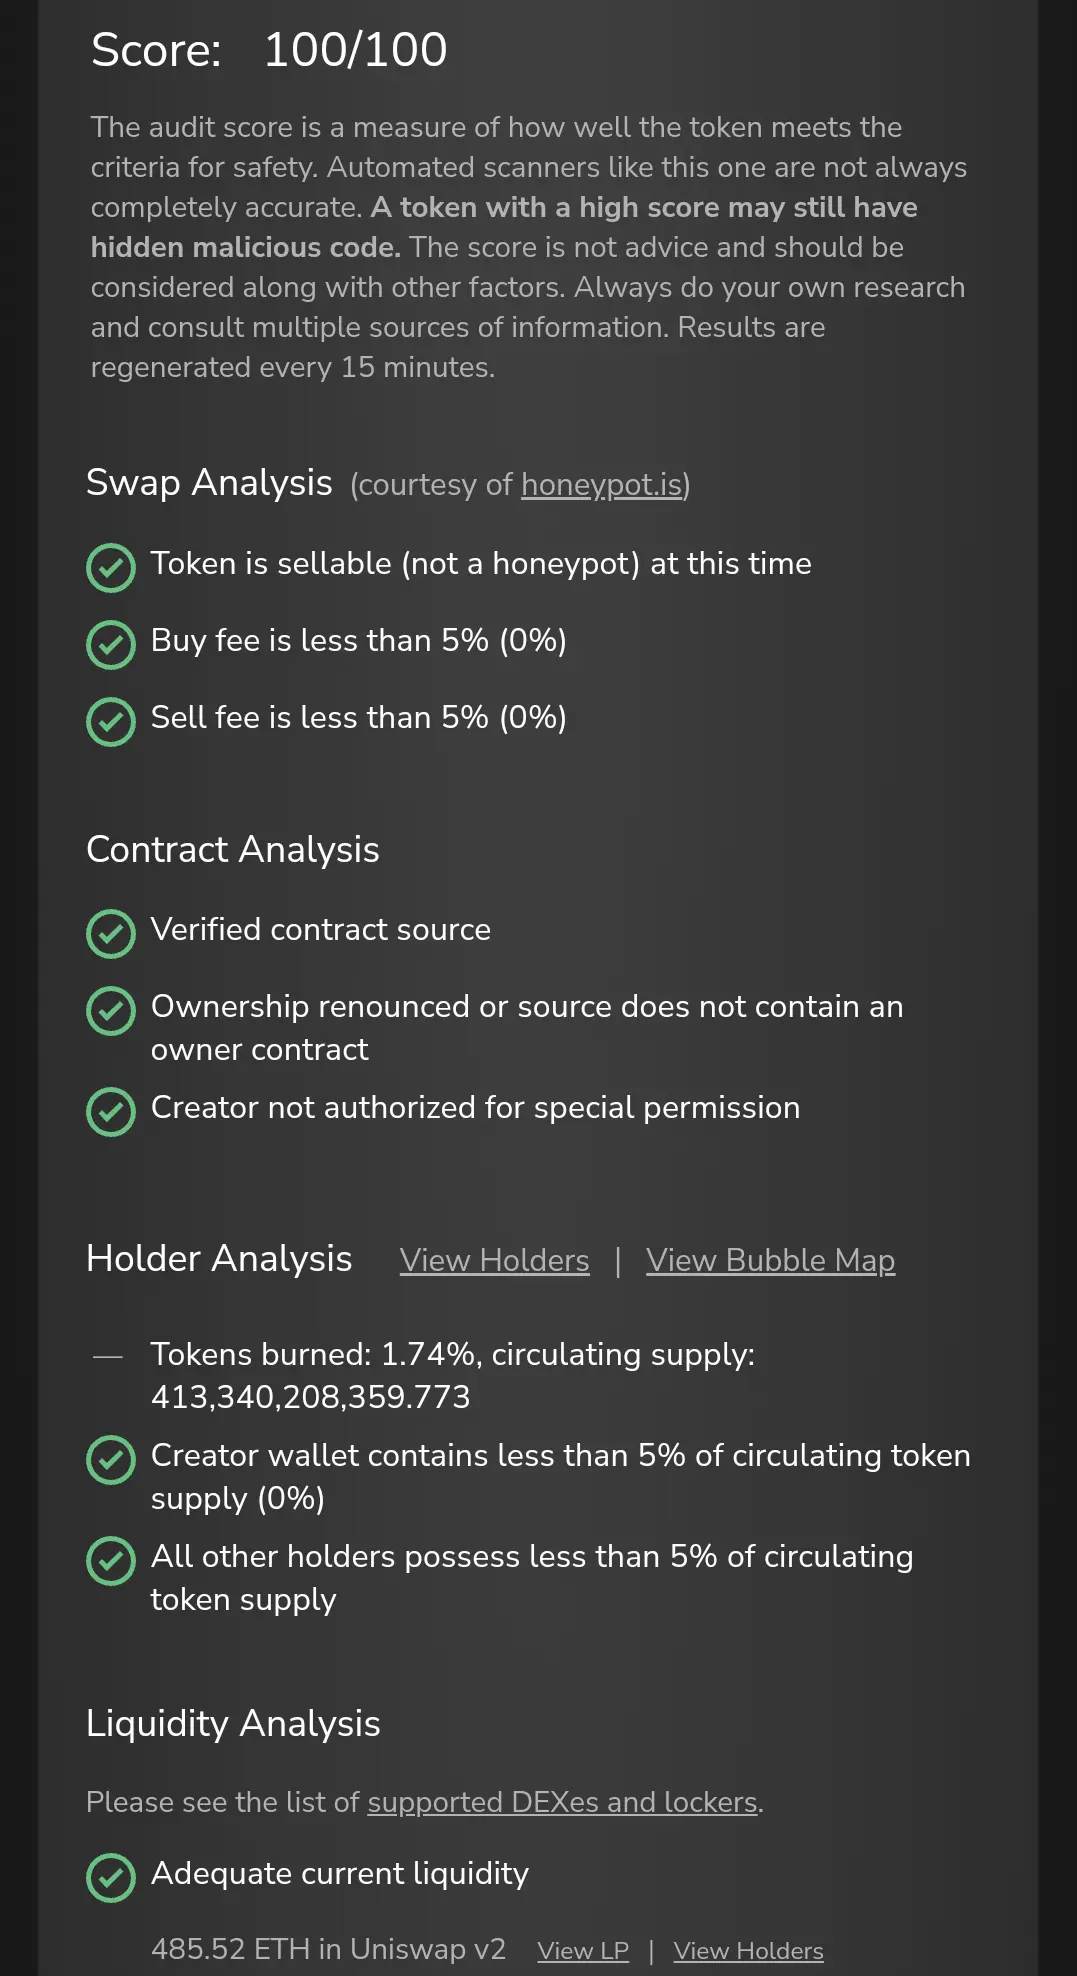Click the All other holders check icon

pyautogui.click(x=111, y=1560)
